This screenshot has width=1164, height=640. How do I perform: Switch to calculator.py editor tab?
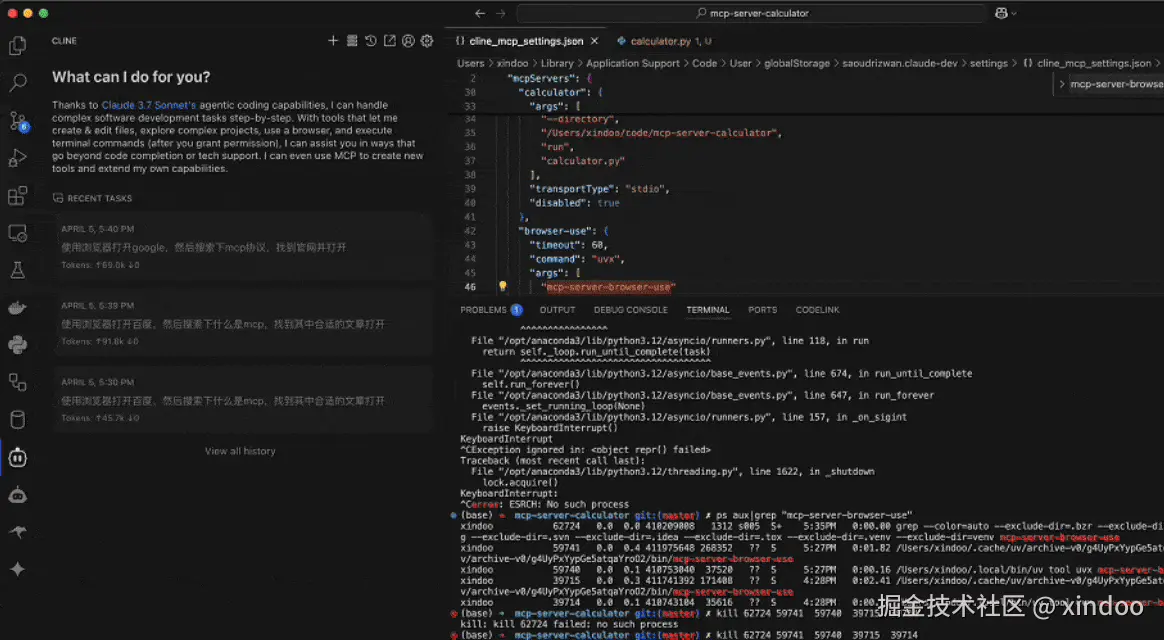(660, 41)
